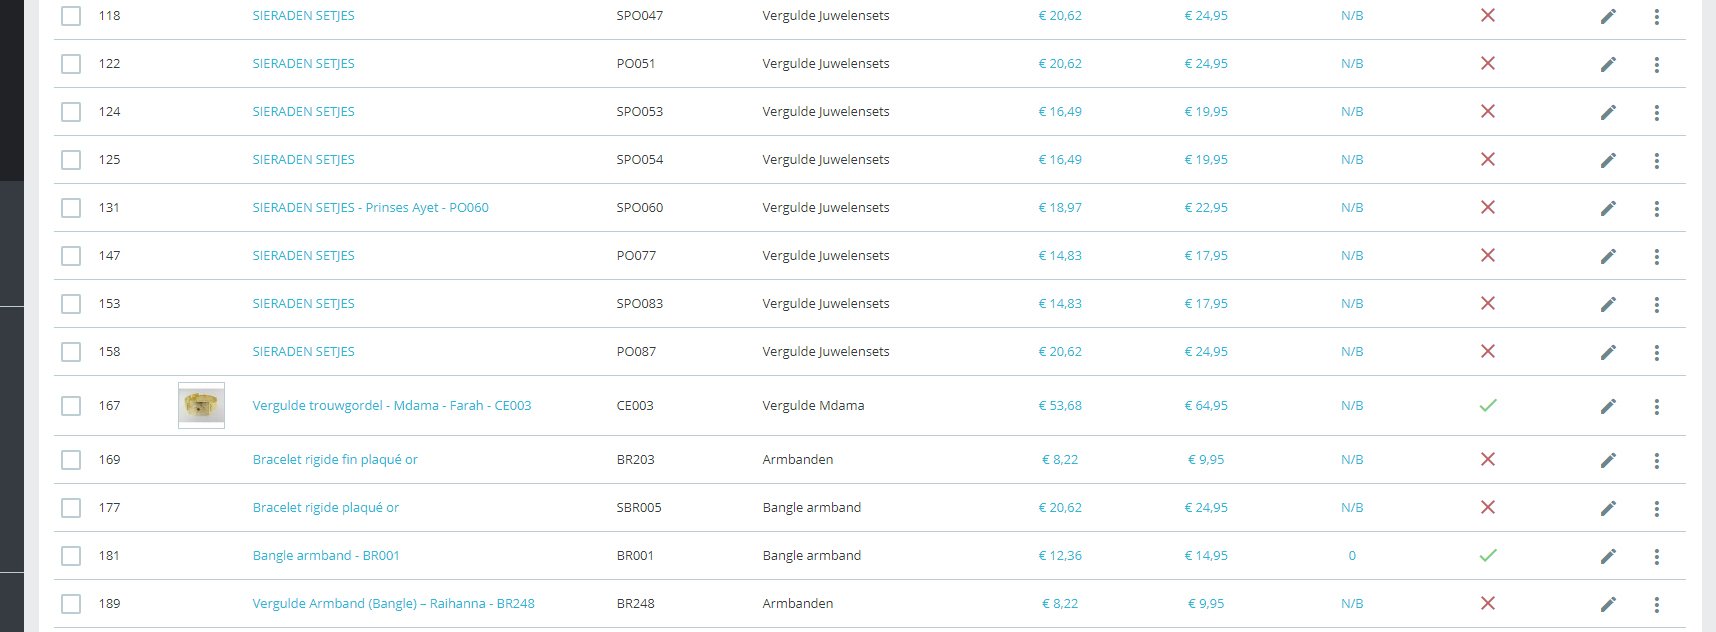Tick the checkbox for product 169

click(71, 460)
